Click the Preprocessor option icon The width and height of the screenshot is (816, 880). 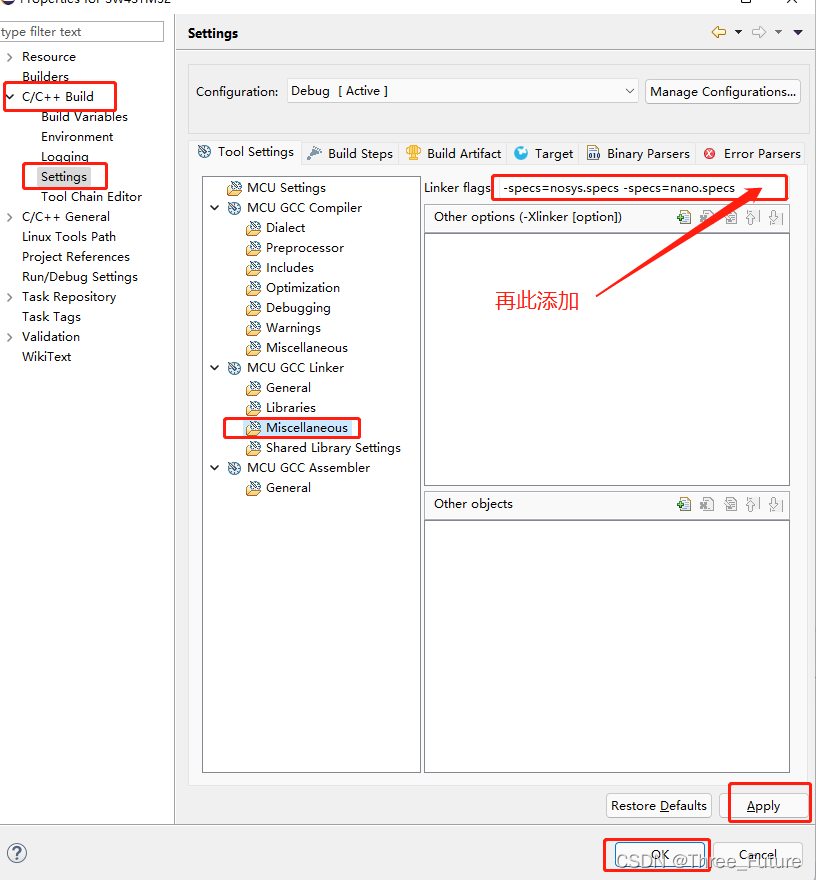click(x=254, y=248)
